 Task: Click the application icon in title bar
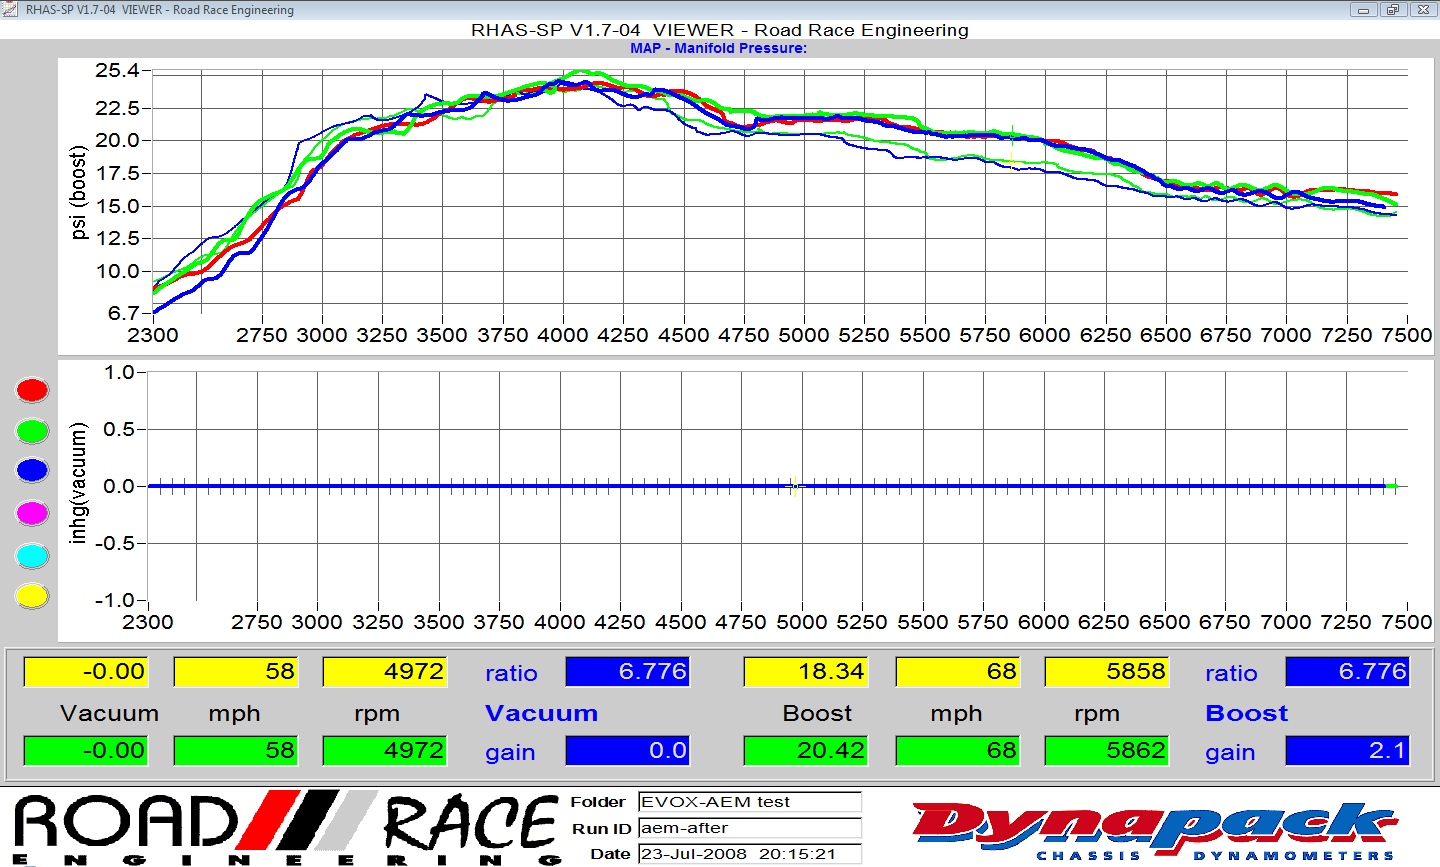tap(11, 10)
